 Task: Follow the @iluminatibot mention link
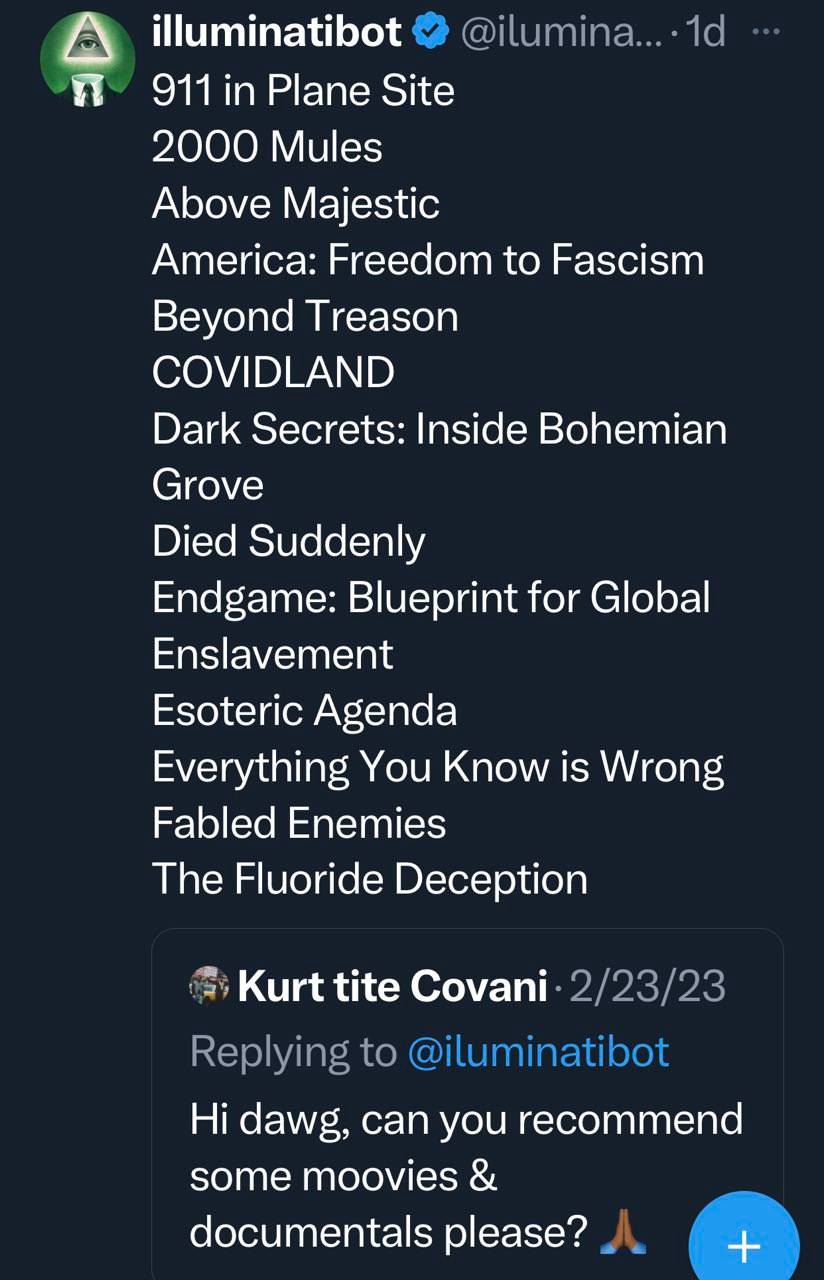coord(538,1052)
